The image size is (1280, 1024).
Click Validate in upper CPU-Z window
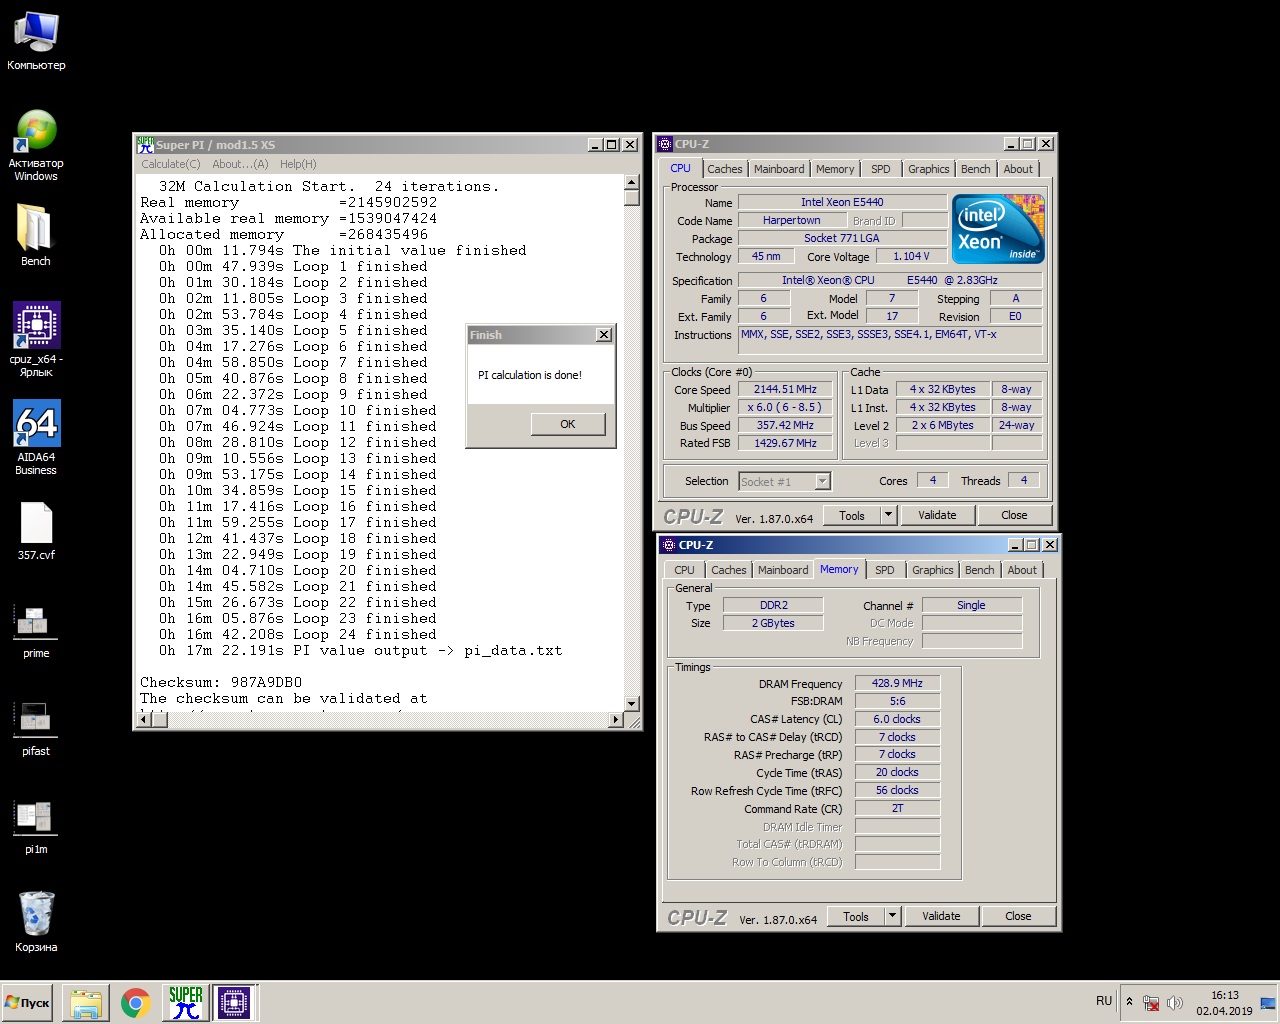937,515
